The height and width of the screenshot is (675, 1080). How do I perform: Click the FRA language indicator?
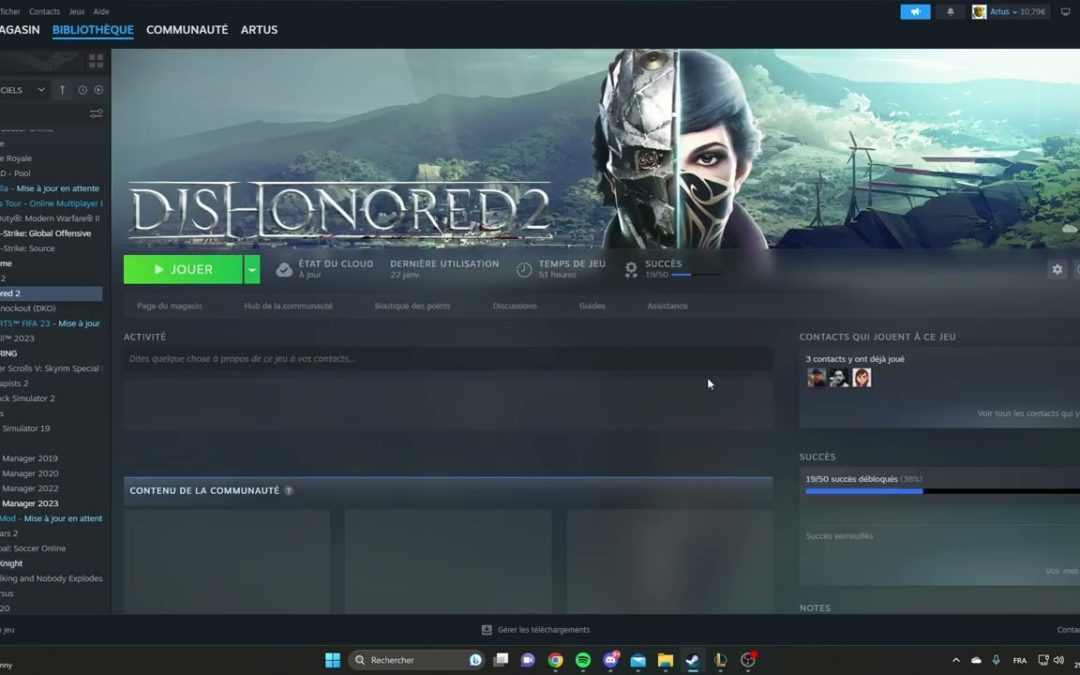point(1019,661)
